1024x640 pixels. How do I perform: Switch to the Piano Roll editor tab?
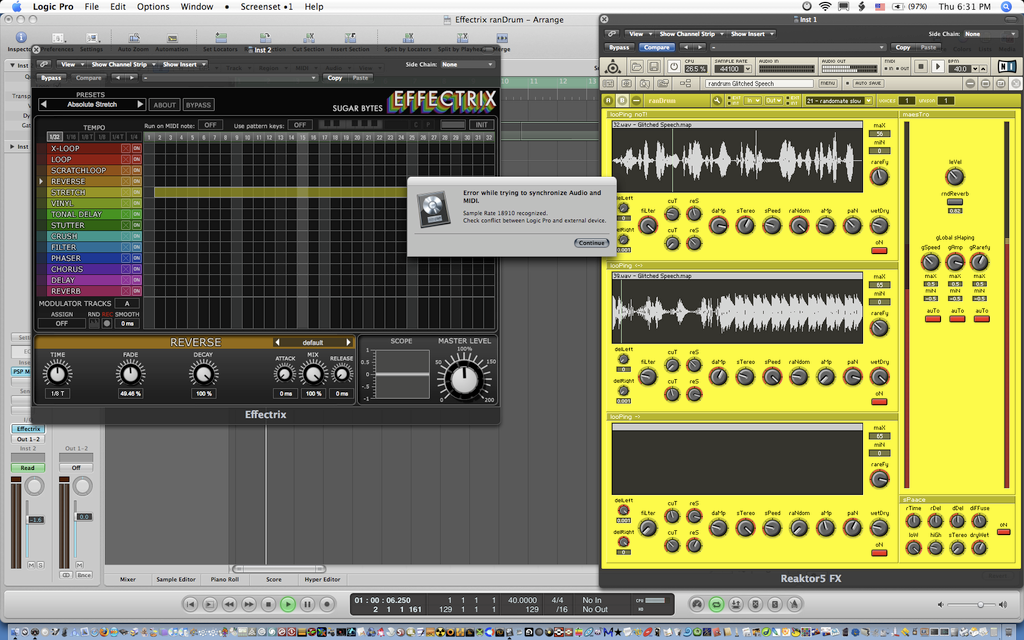[x=224, y=579]
